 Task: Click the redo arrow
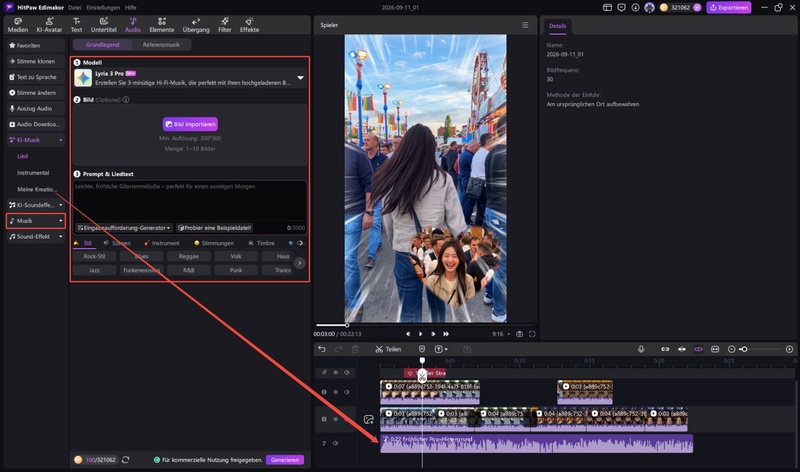click(x=338, y=349)
